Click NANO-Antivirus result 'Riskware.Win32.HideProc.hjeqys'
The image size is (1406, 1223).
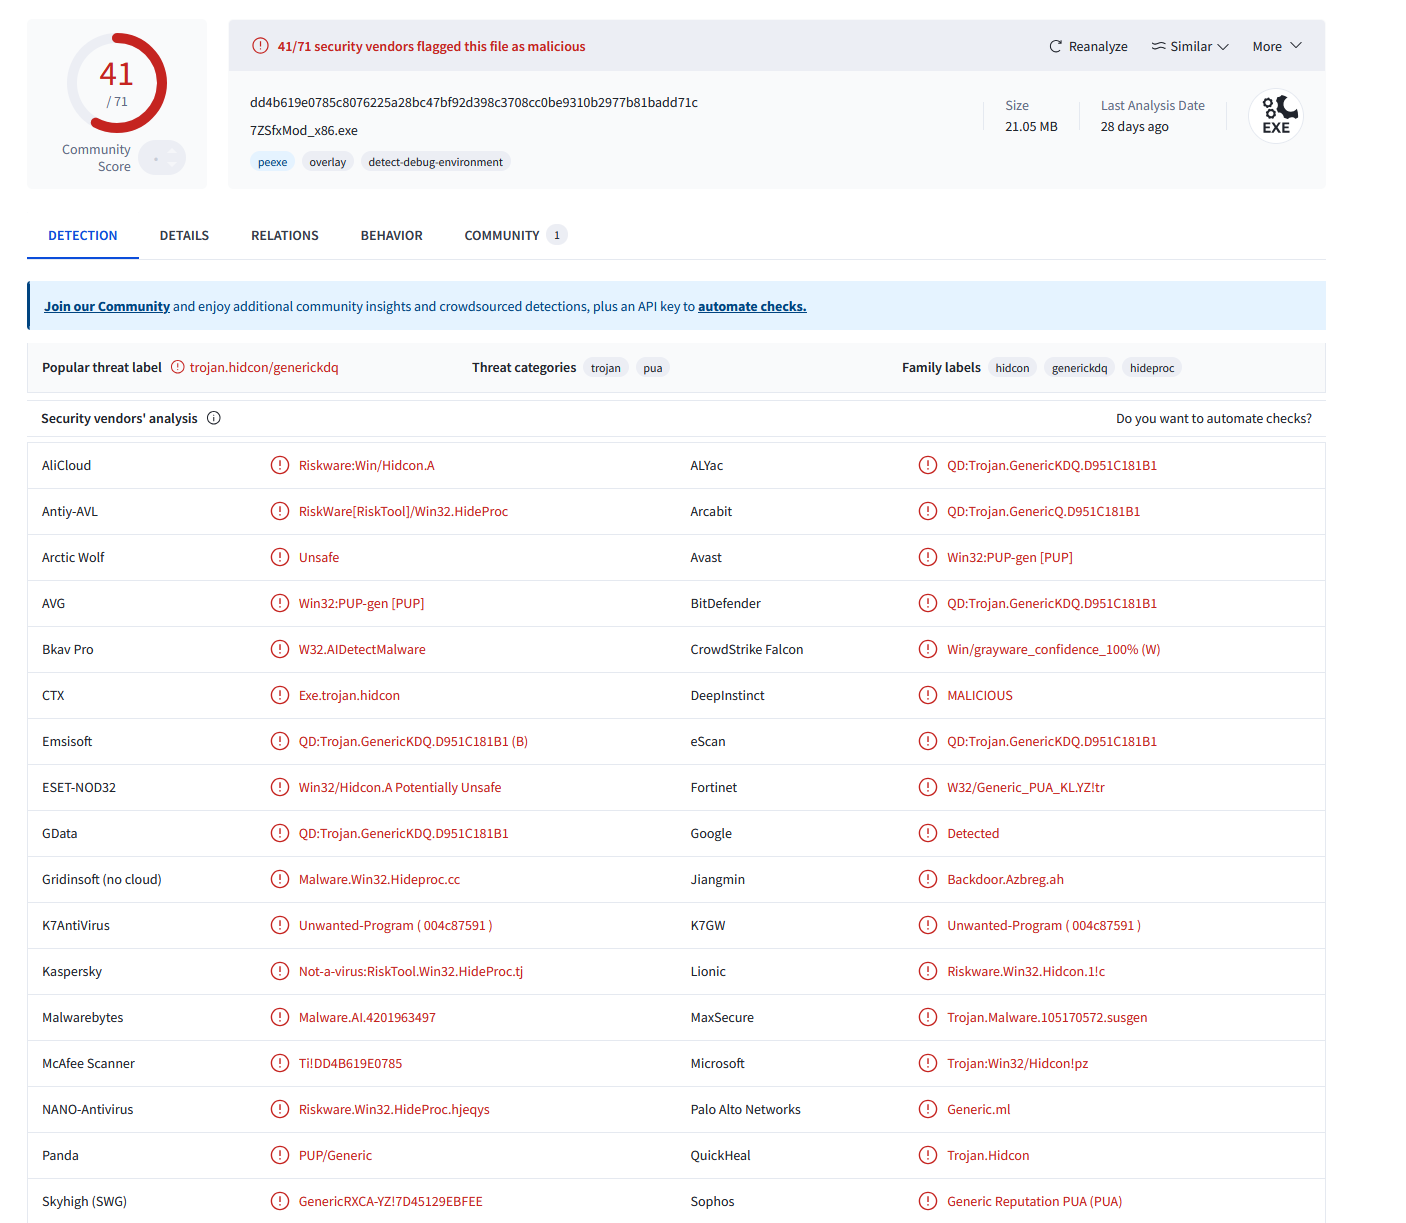click(x=394, y=1110)
